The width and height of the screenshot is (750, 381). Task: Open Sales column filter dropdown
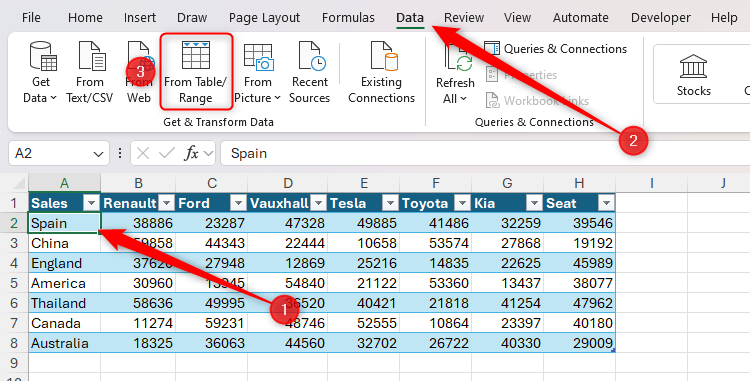click(x=91, y=203)
